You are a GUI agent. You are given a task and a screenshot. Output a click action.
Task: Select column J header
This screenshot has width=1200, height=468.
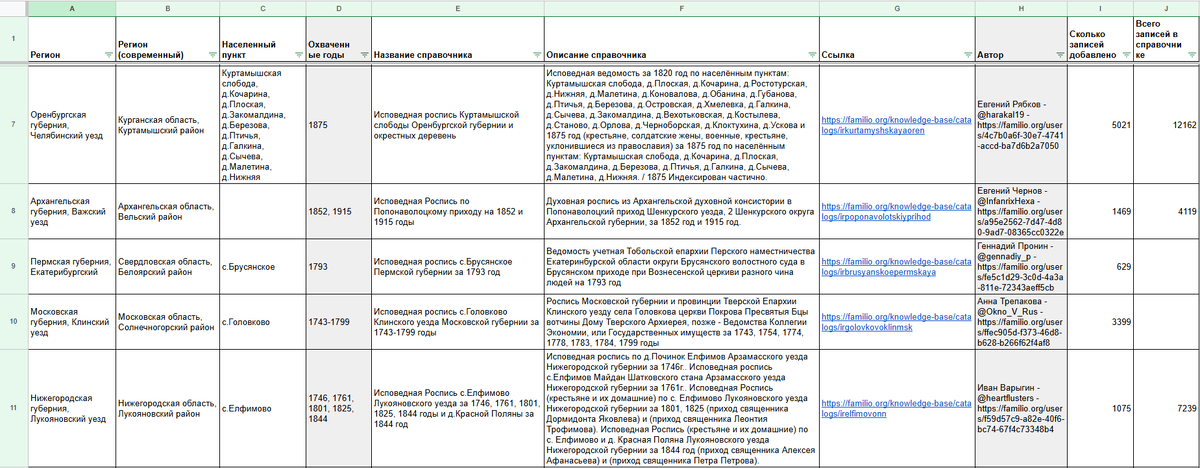[x=1166, y=7]
